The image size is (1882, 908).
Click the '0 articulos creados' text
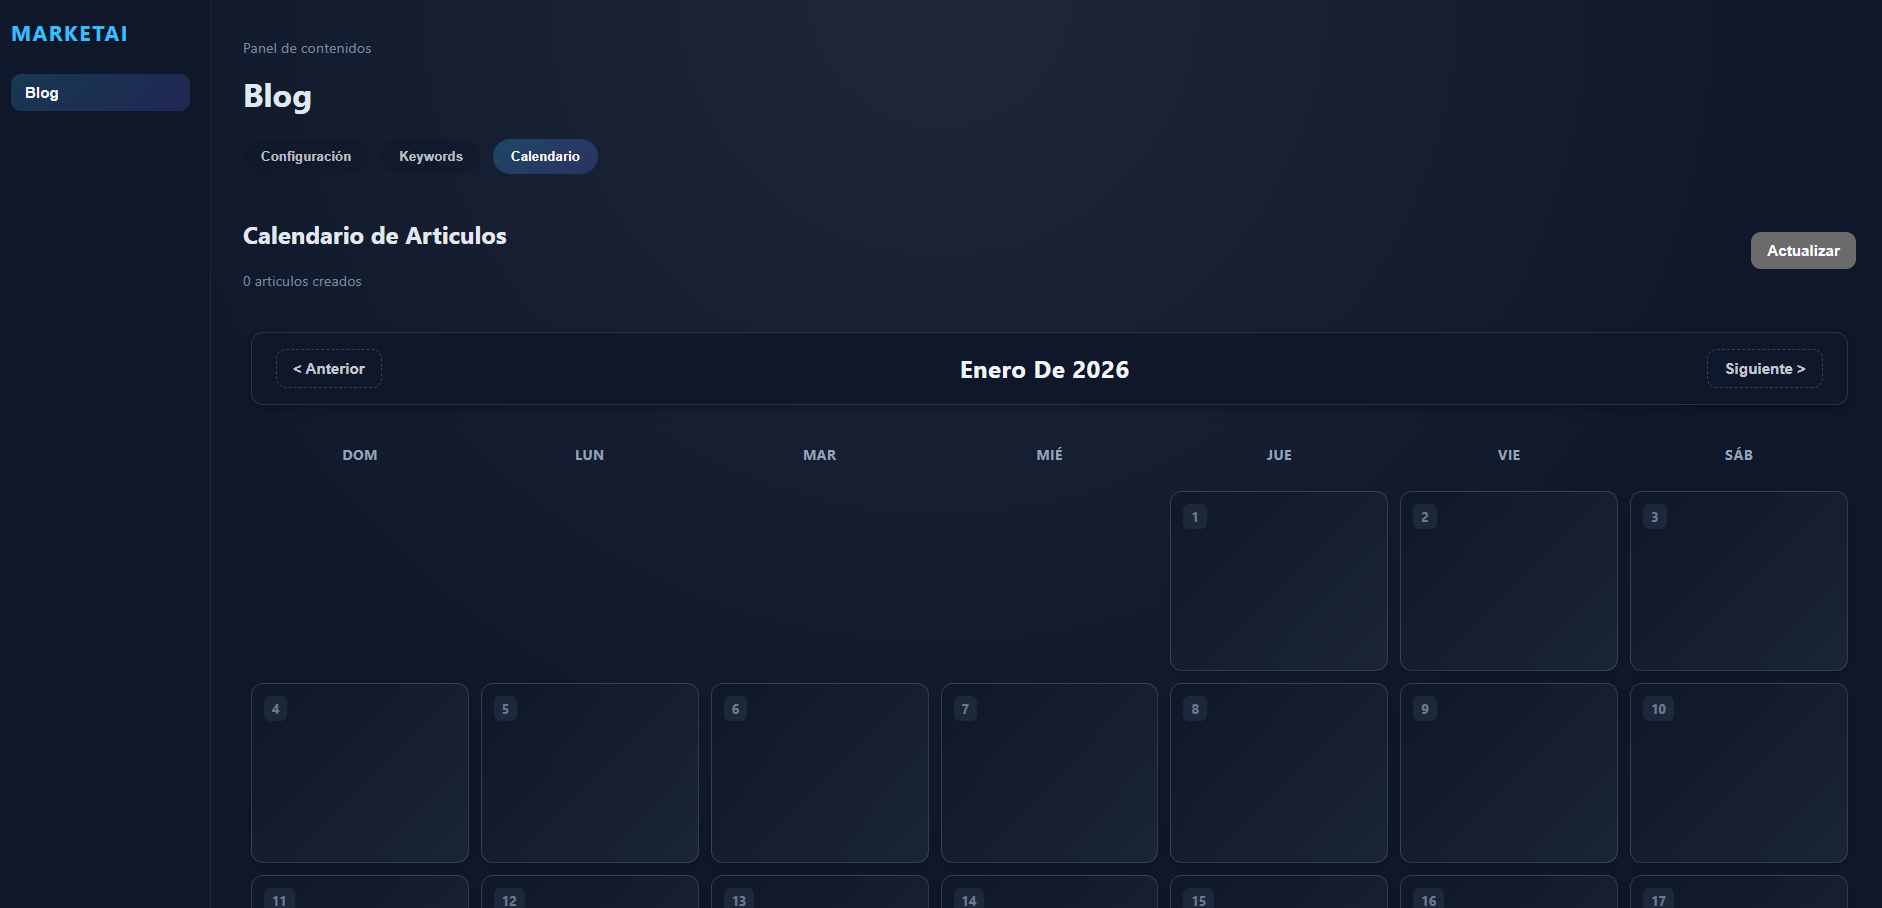tap(302, 281)
